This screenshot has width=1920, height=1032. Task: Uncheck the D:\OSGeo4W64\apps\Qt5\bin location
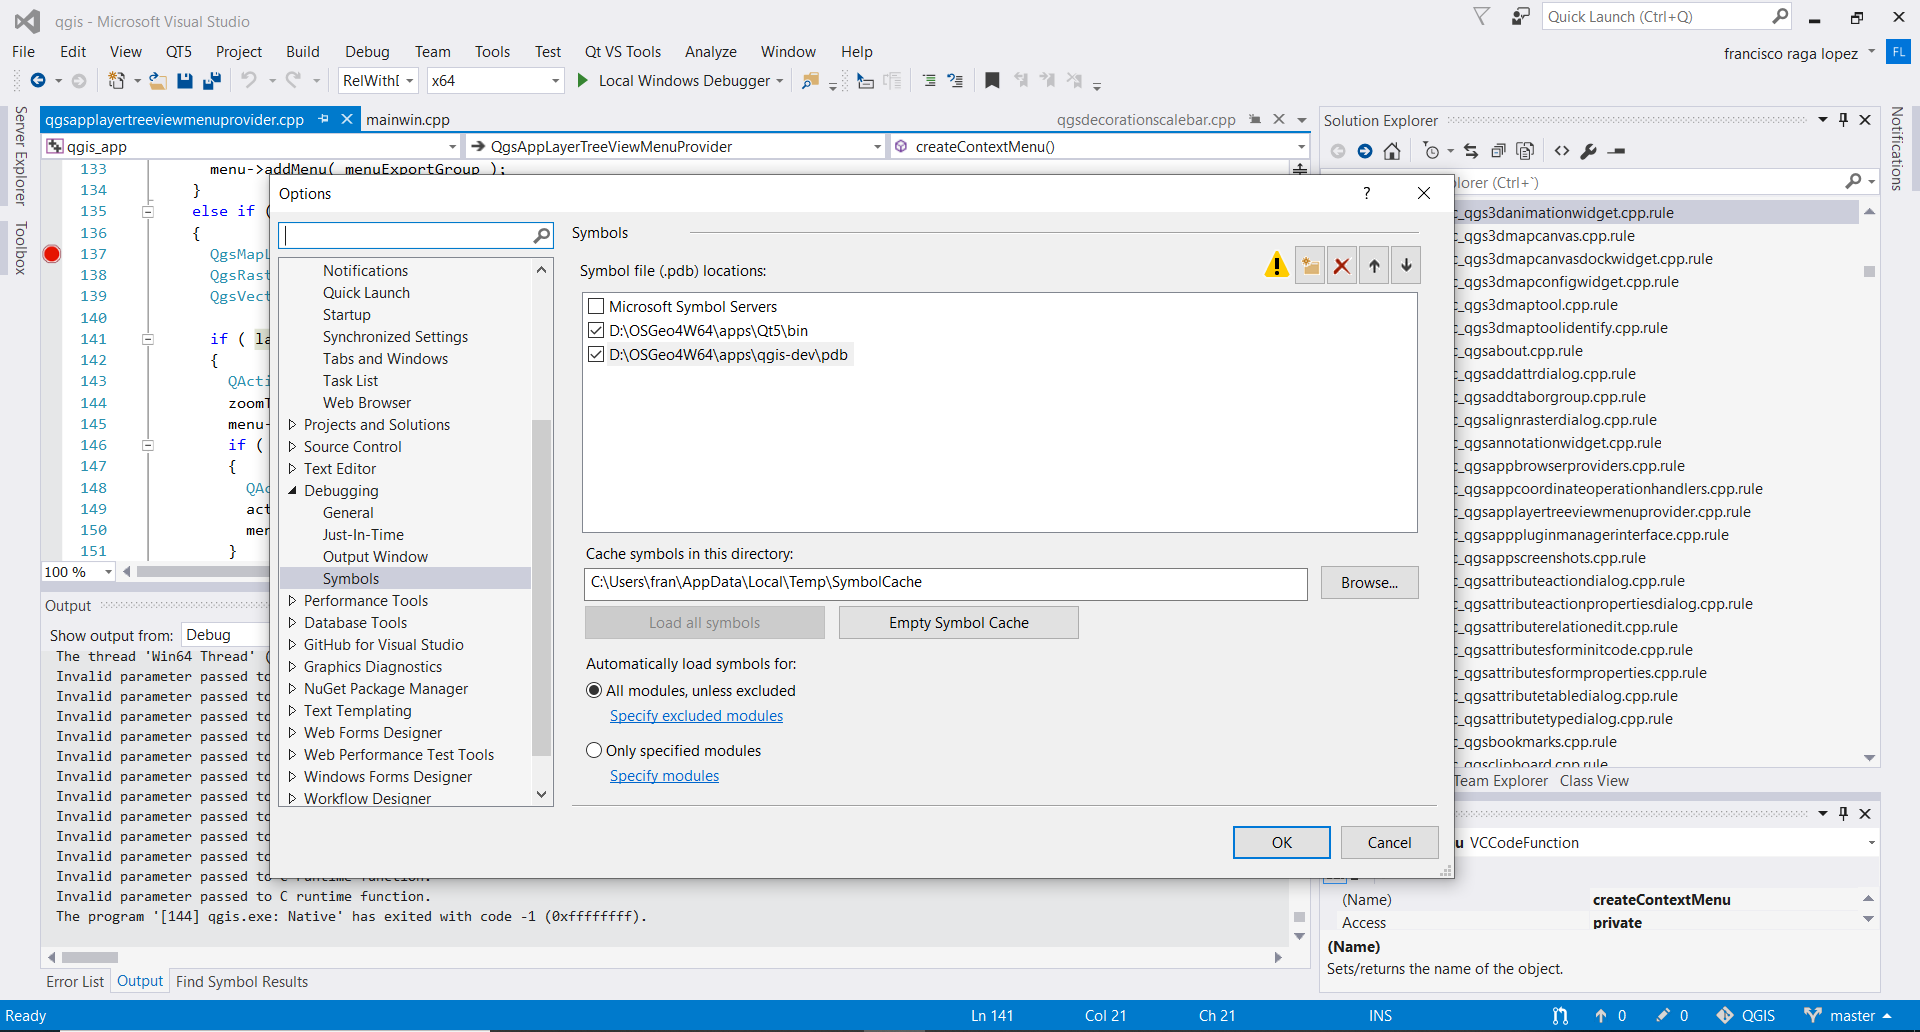tap(596, 331)
